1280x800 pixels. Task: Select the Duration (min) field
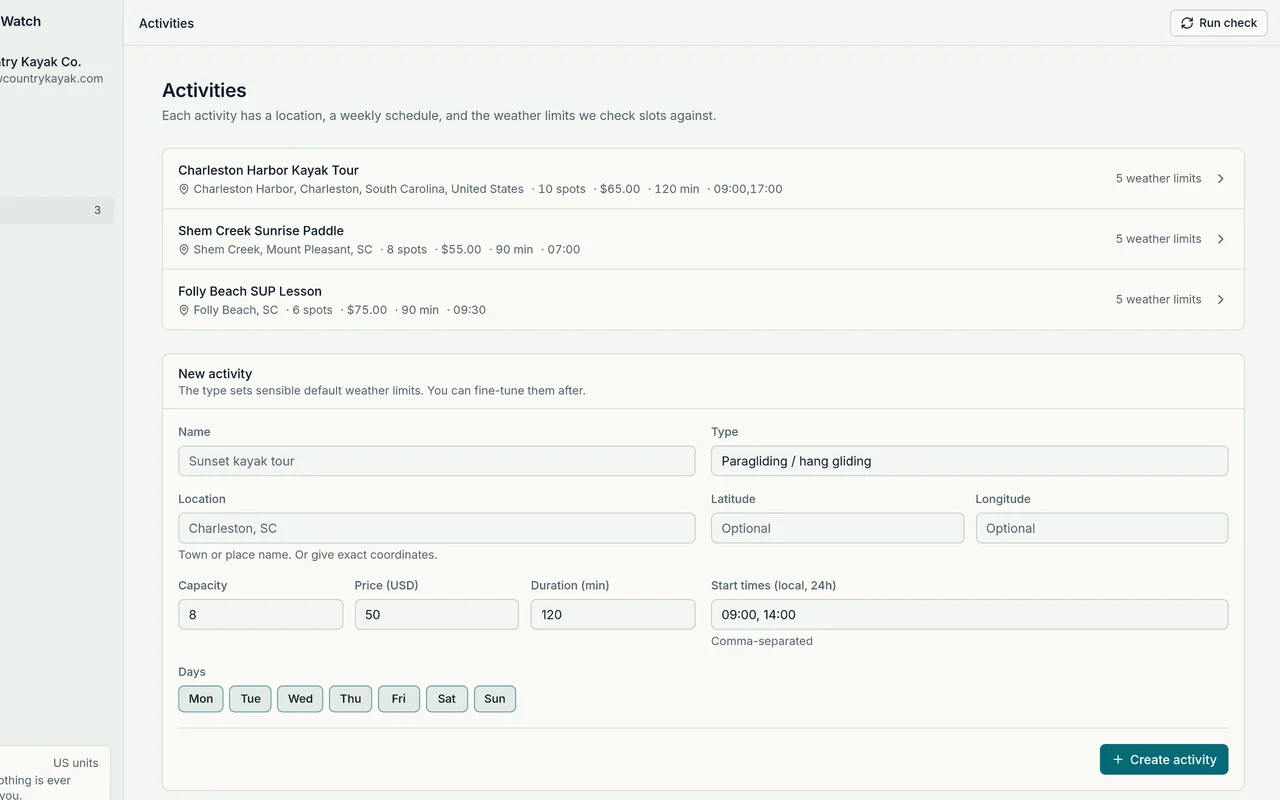(x=613, y=614)
